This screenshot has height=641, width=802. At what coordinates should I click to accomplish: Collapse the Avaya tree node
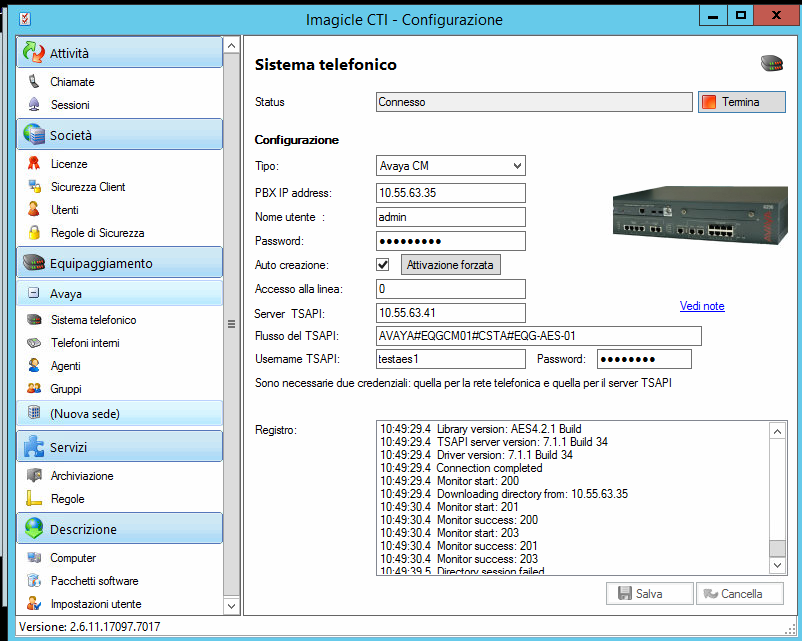[x=33, y=294]
